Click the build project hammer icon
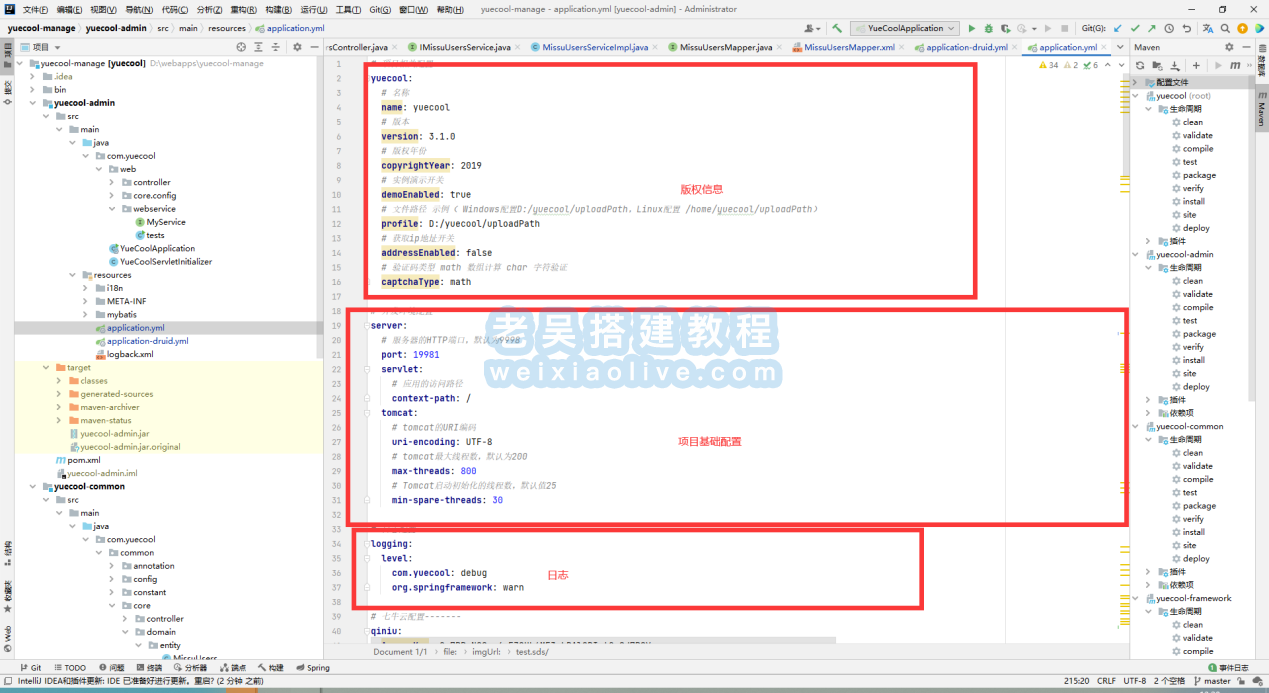This screenshot has height=693, width=1269. (x=838, y=29)
